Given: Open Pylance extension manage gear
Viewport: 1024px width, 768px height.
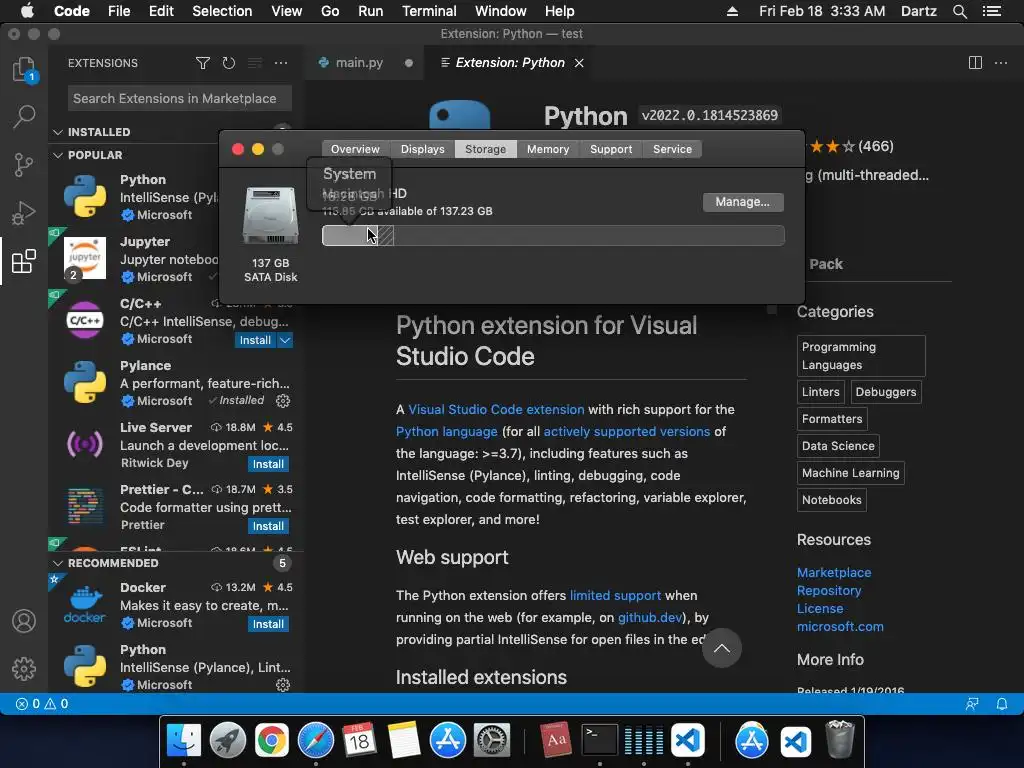Looking at the screenshot, I should click(x=283, y=401).
